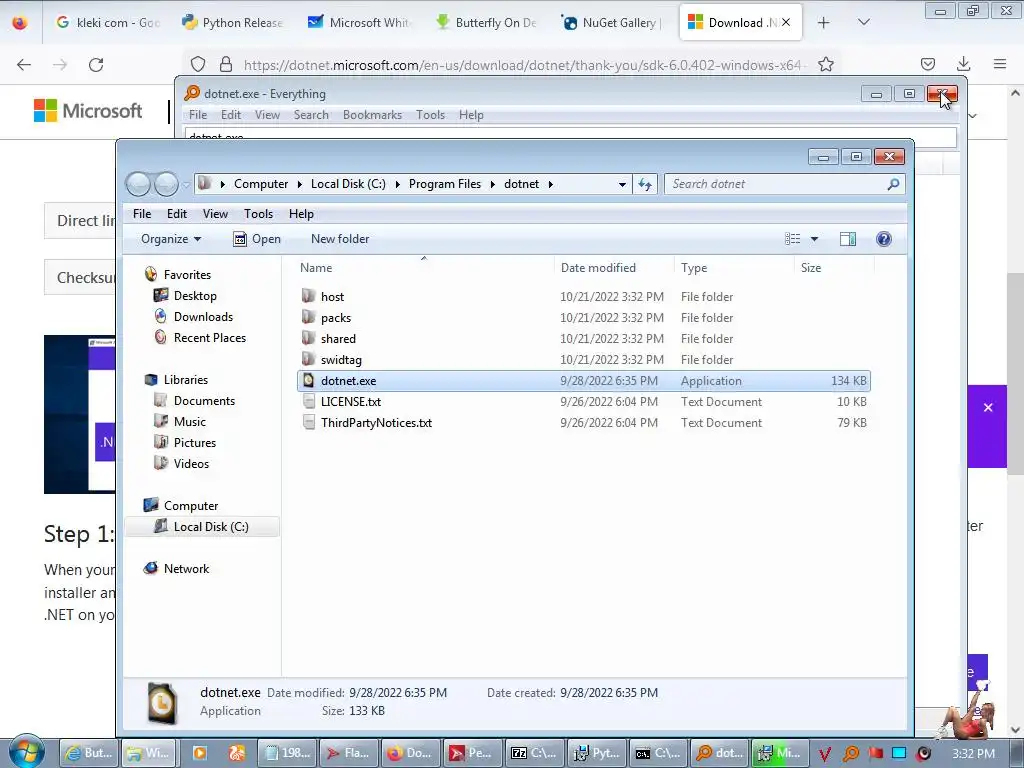The height and width of the screenshot is (768, 1024).
Task: Open new tab with plus button
Action: [824, 22]
